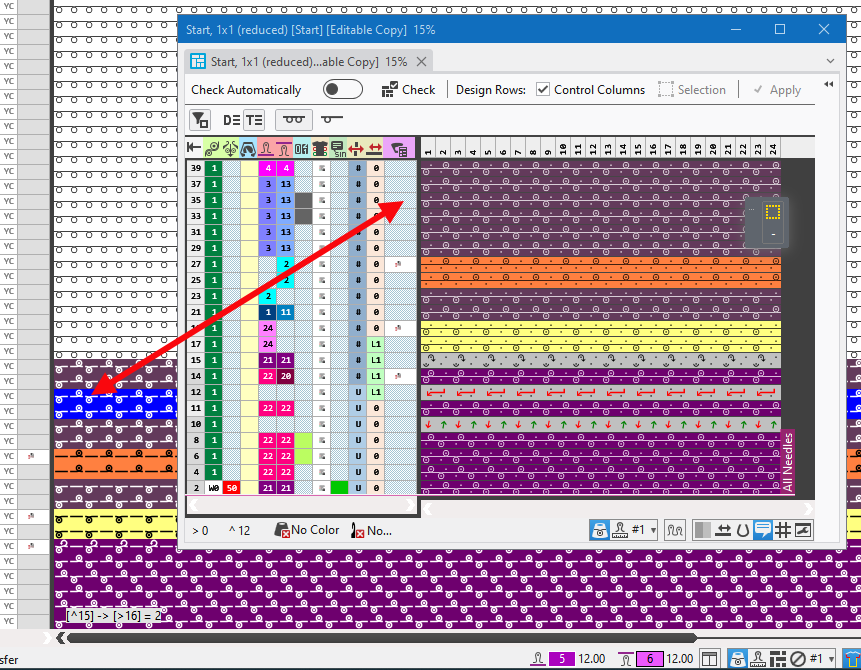
Task: Toggle the Check Automatically switch
Action: point(343,90)
